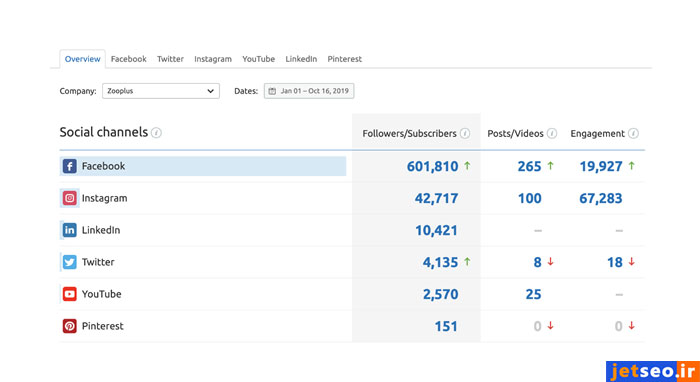Click YouTube videos value 25

pyautogui.click(x=533, y=294)
